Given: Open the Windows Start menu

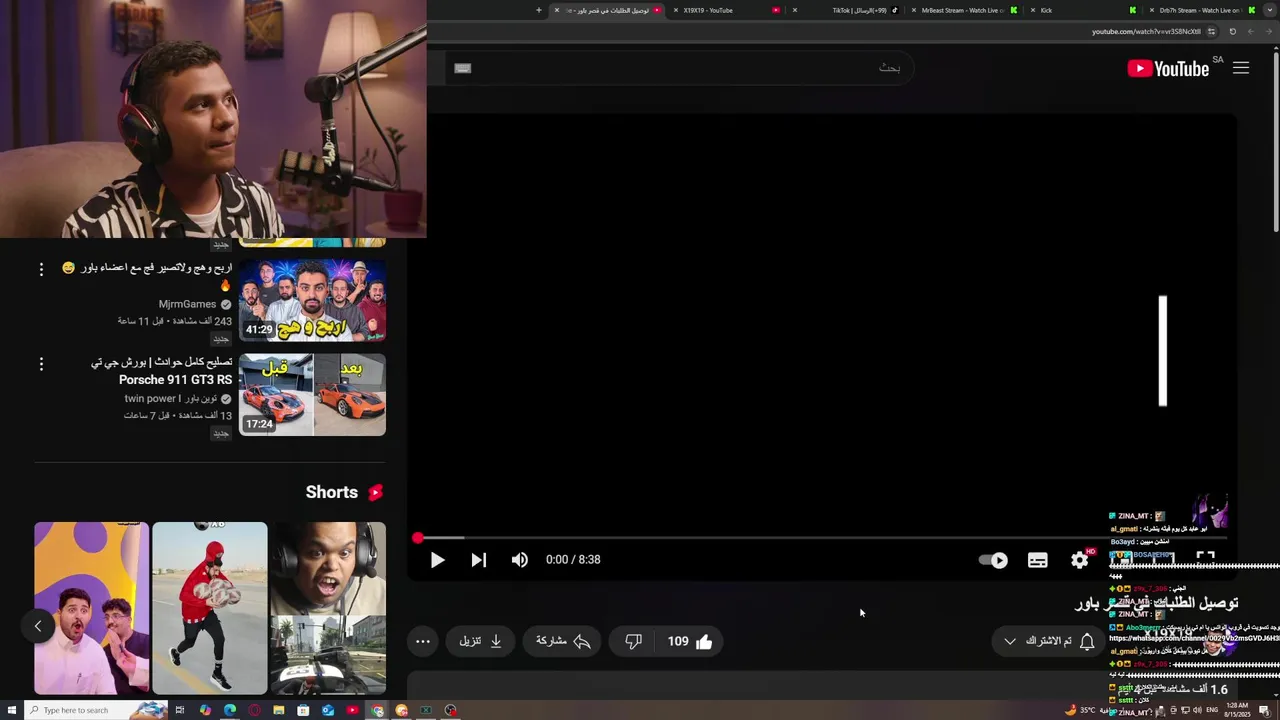Looking at the screenshot, I should (10, 710).
